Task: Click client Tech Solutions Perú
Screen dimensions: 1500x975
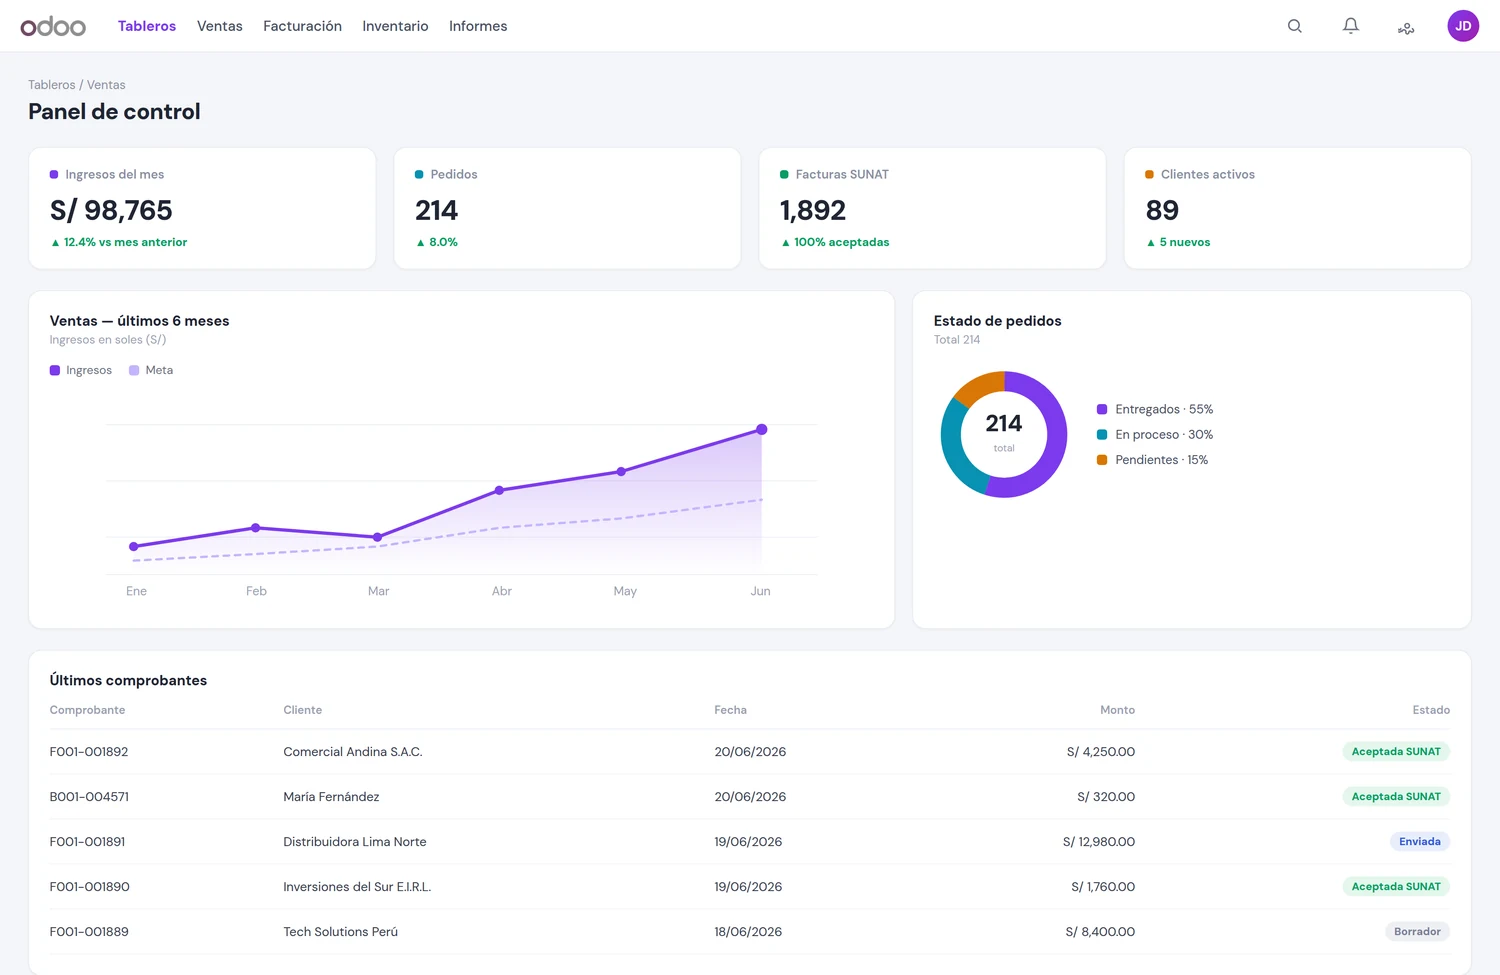Action: tap(340, 932)
